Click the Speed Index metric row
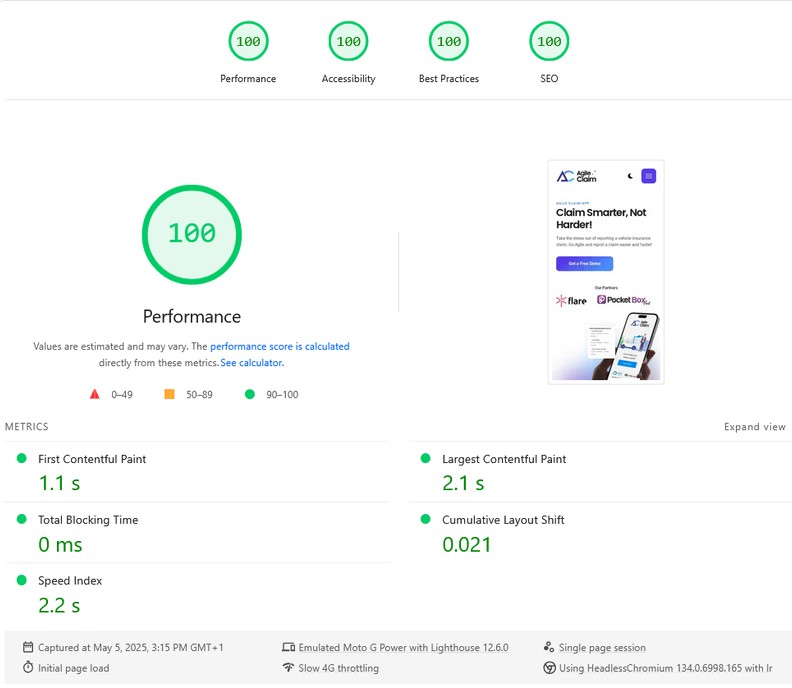792x688 pixels. click(197, 594)
